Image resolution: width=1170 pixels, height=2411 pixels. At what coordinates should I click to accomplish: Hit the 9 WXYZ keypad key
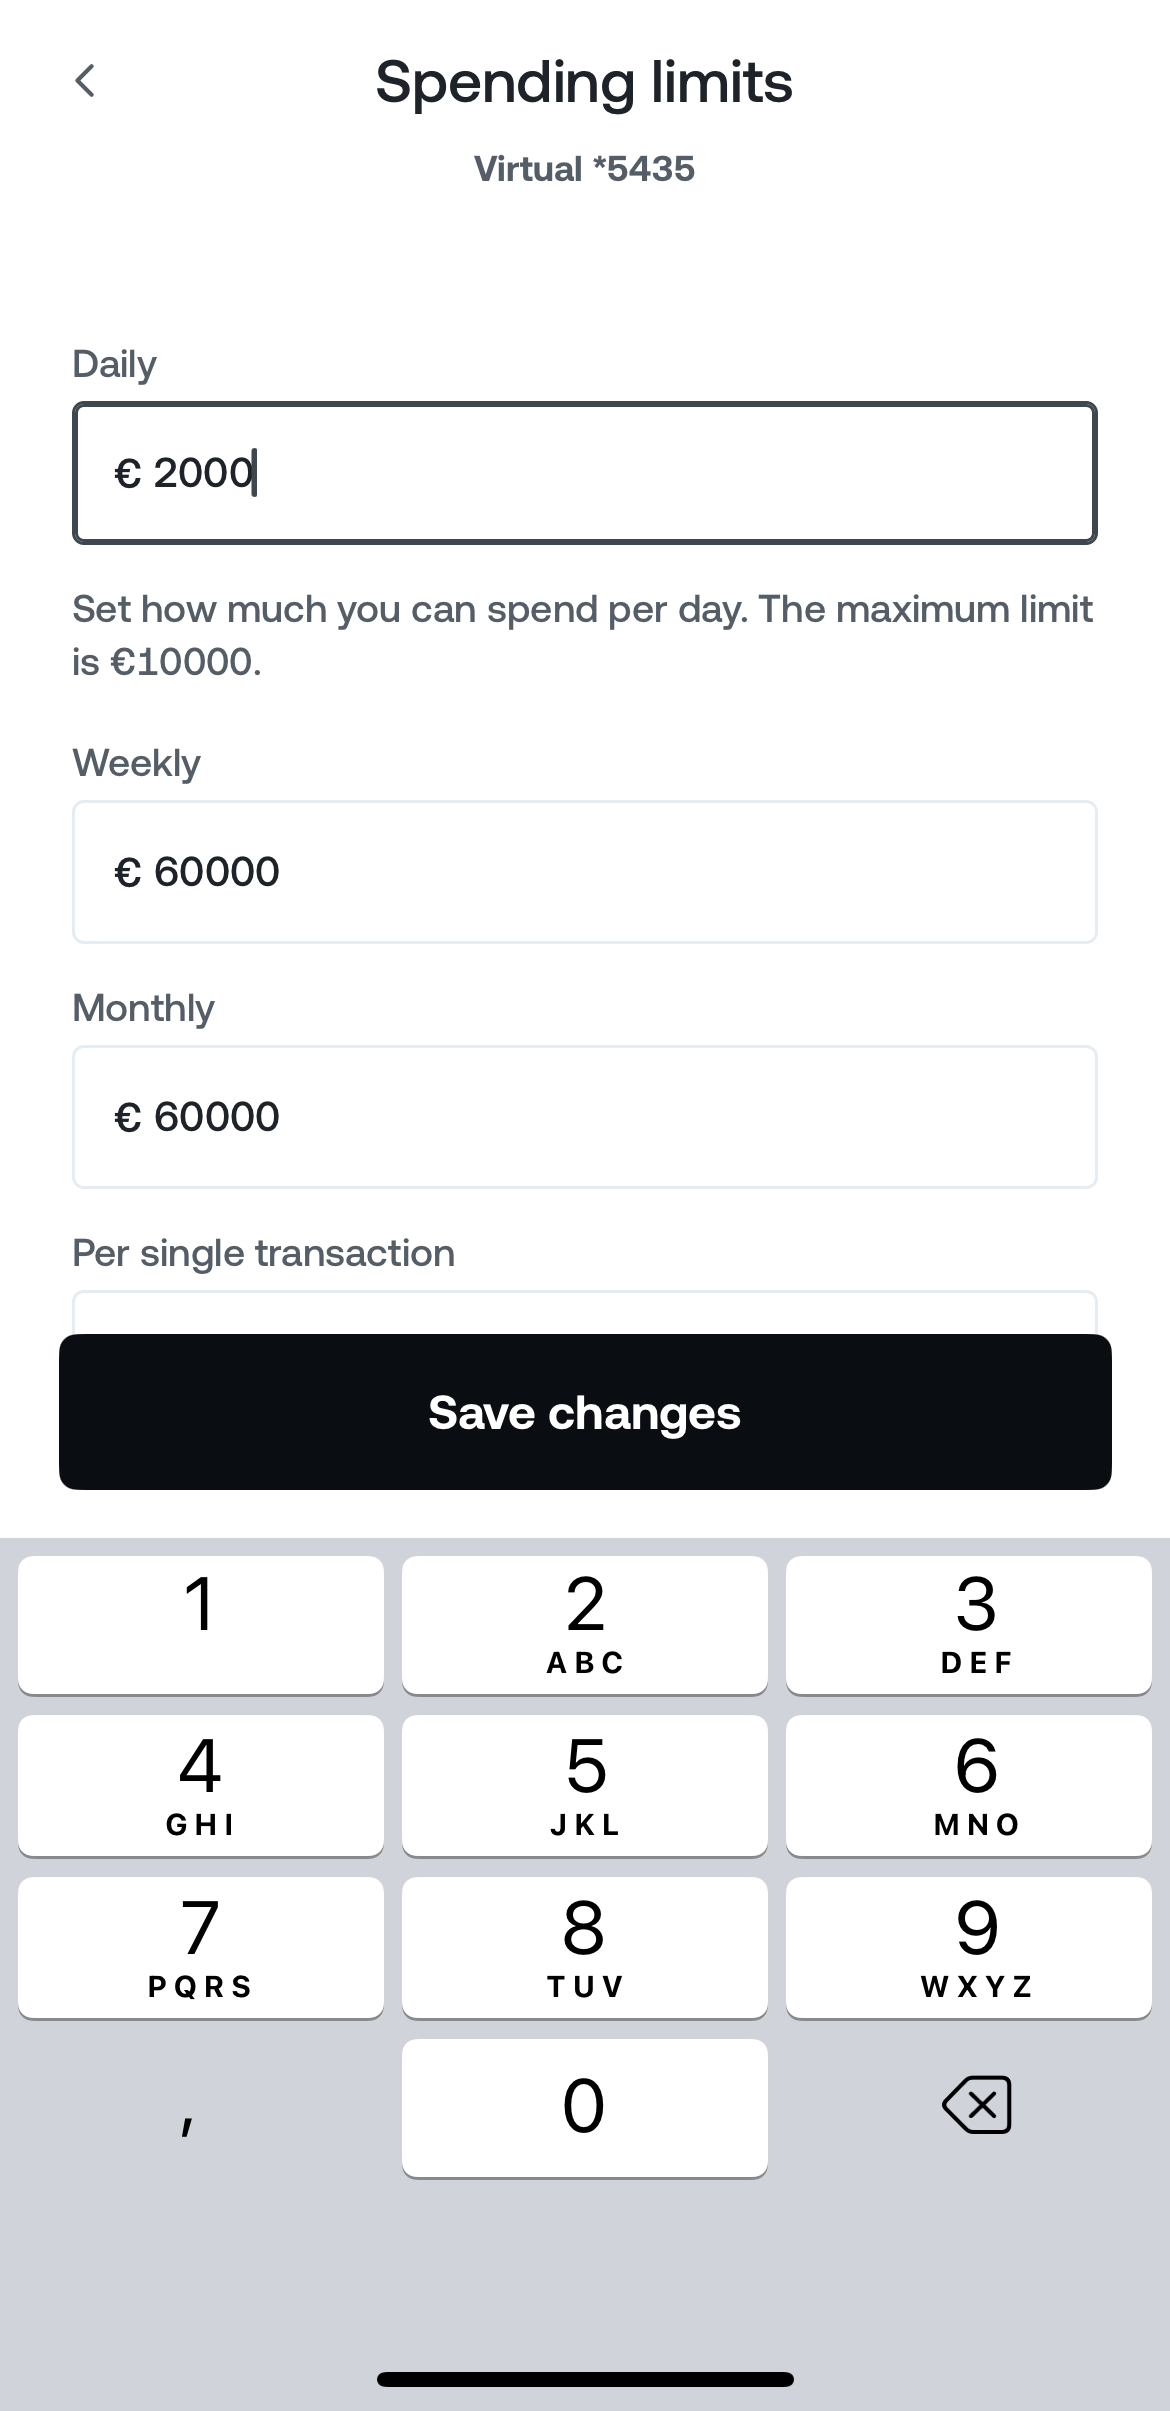click(968, 1947)
